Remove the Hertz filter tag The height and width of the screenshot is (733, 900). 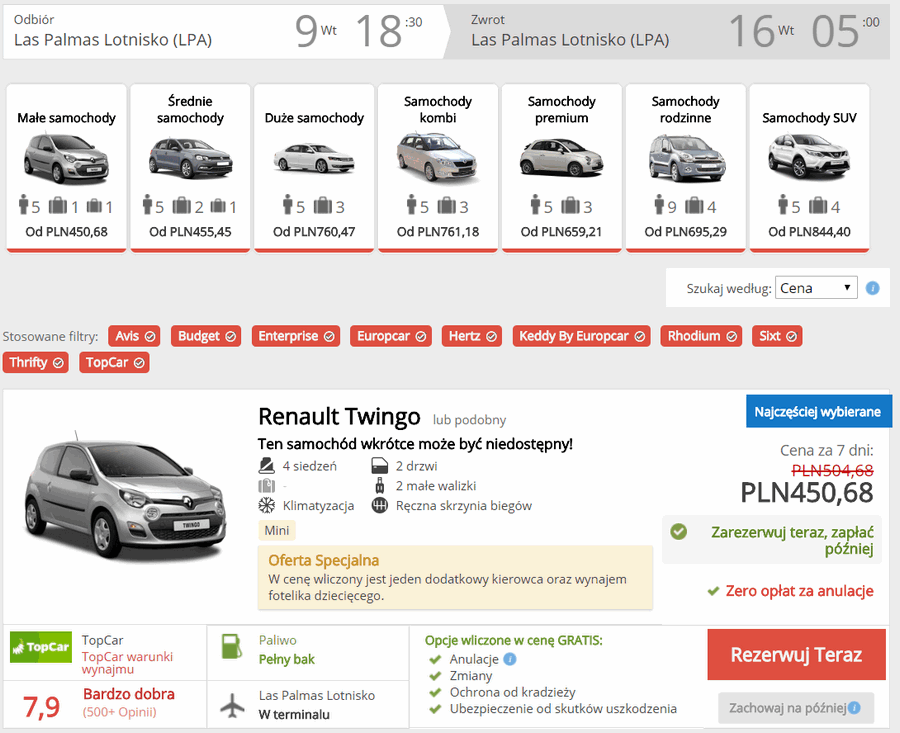(472, 336)
